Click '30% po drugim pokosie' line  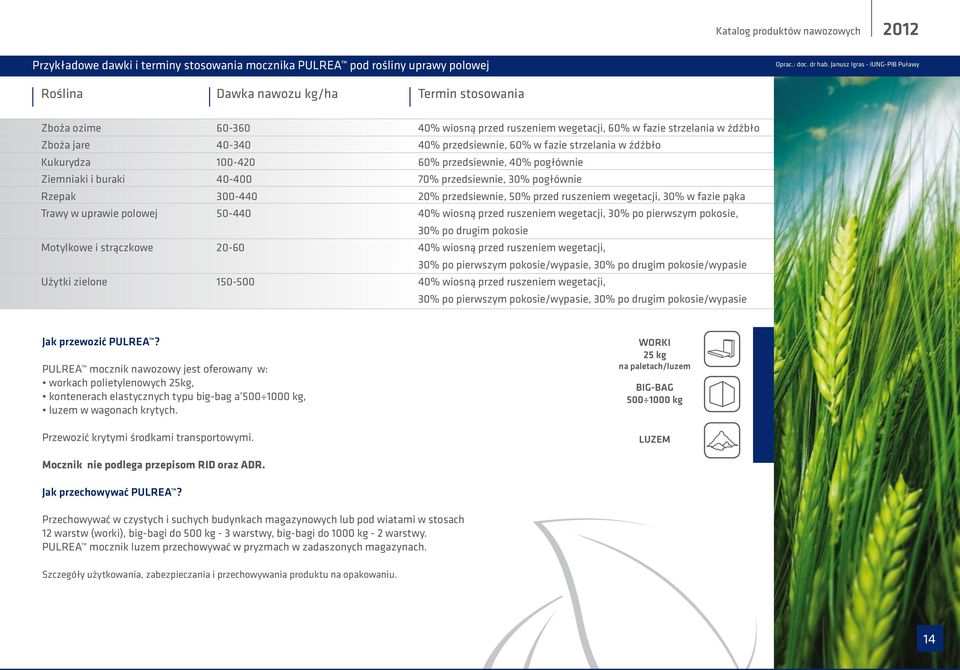tap(473, 231)
